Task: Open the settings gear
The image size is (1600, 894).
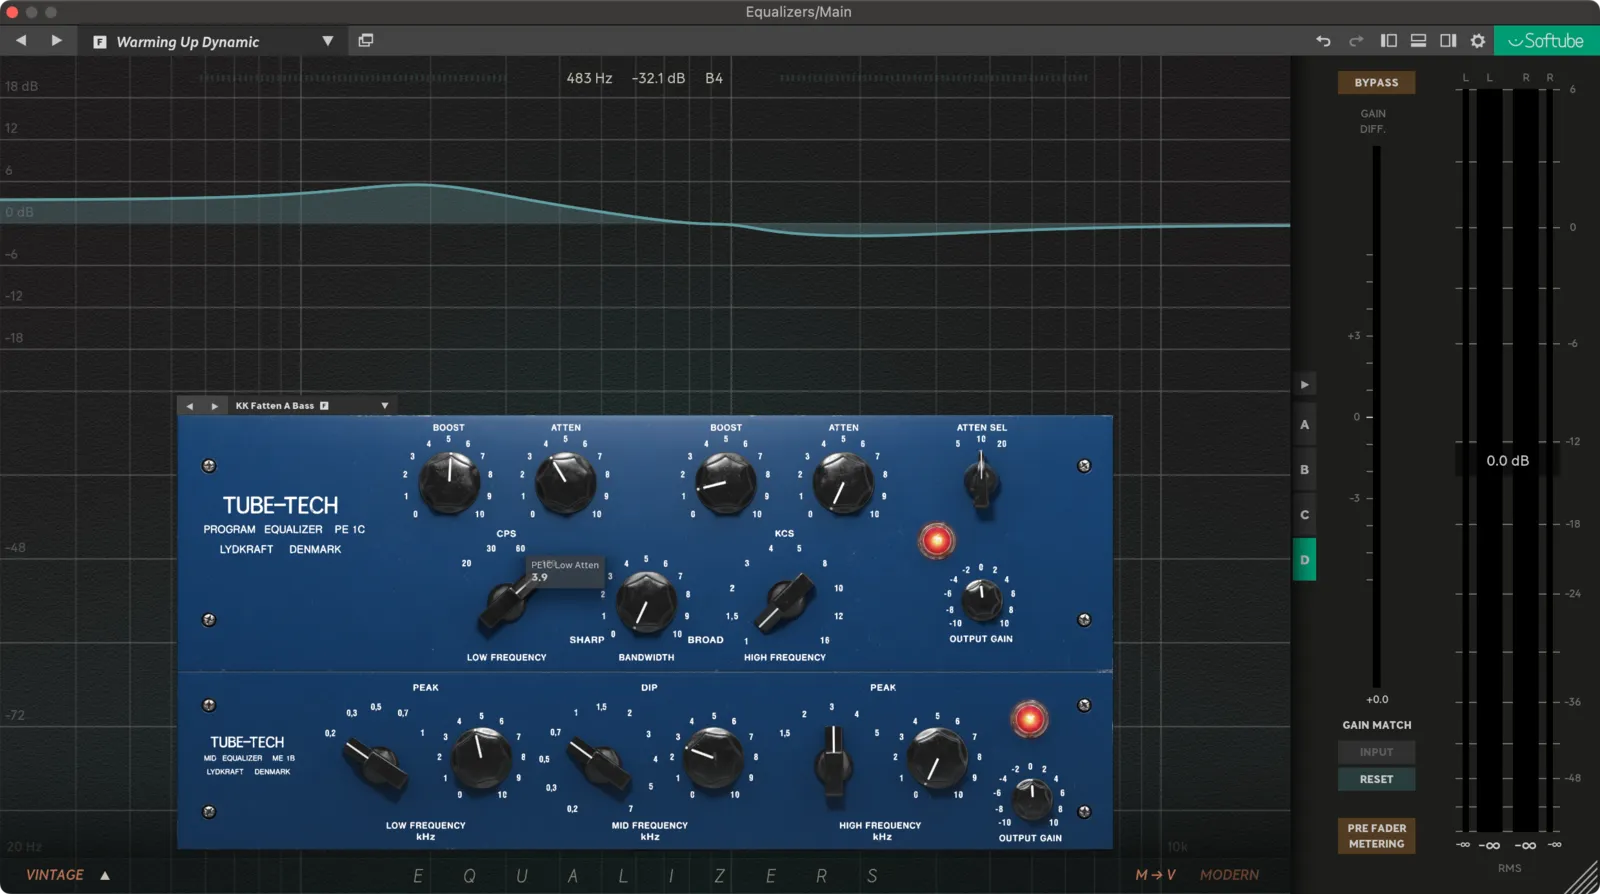Action: (x=1478, y=41)
